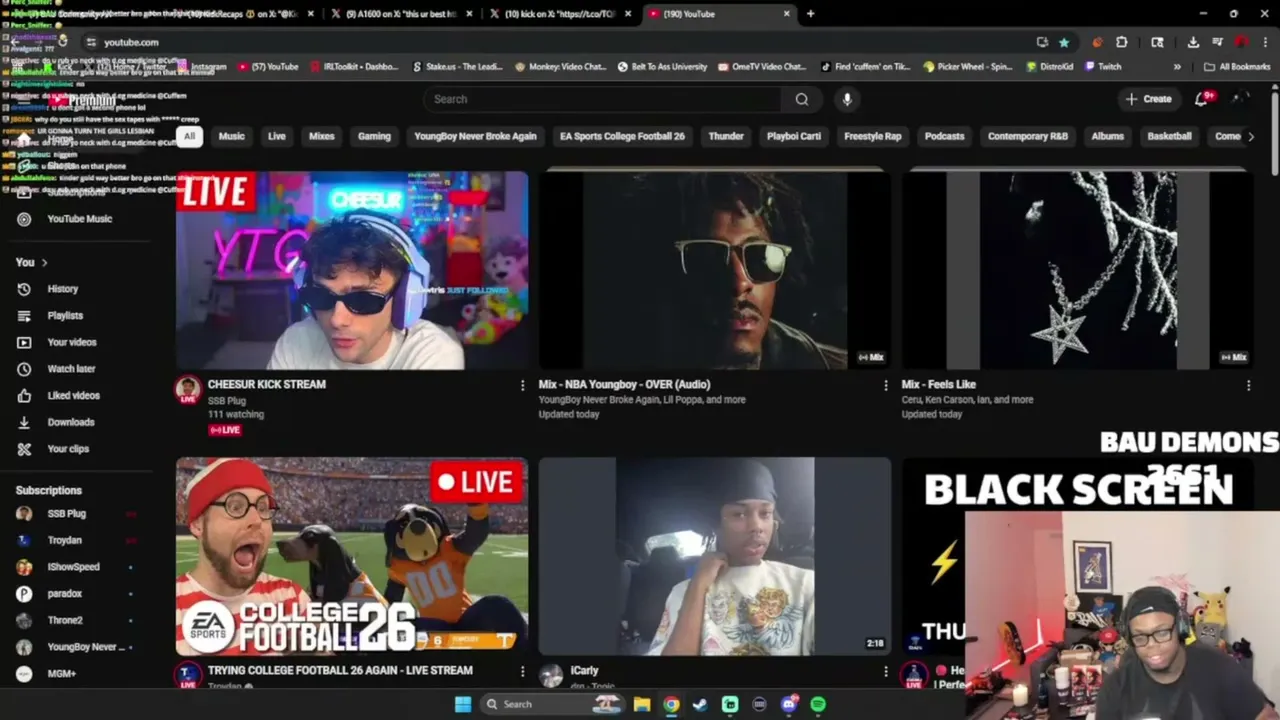
Task: Open YouTube Music from the sidebar
Action: pos(79,219)
